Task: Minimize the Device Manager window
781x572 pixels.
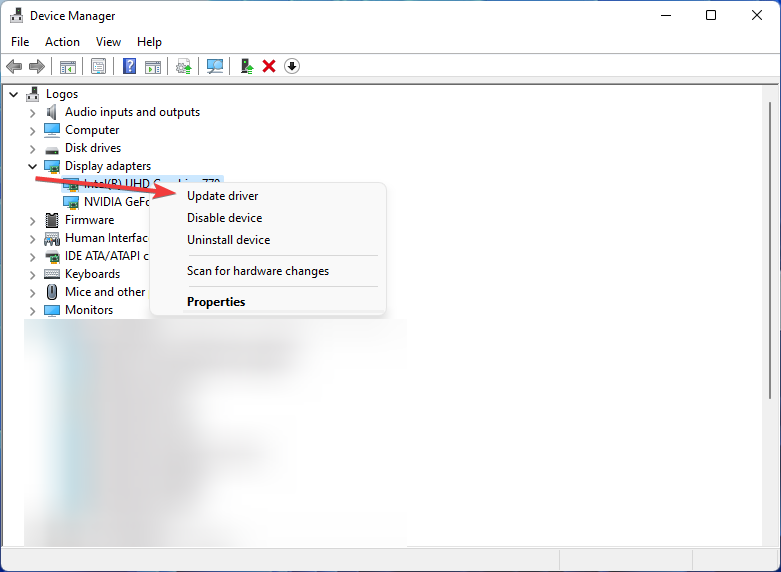Action: (666, 15)
